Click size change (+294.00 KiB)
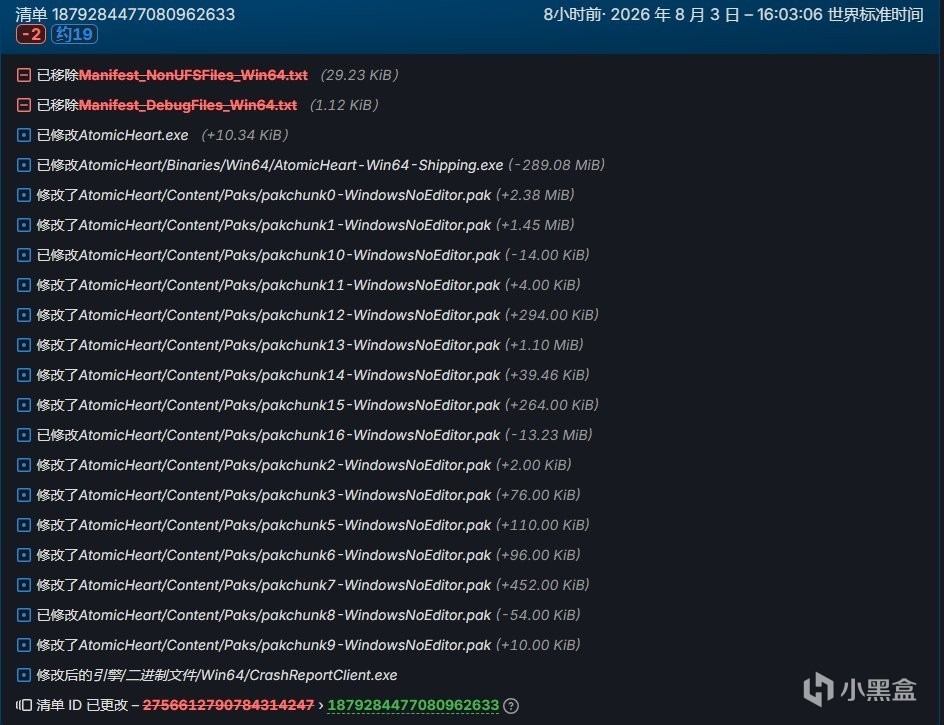 pyautogui.click(x=551, y=315)
